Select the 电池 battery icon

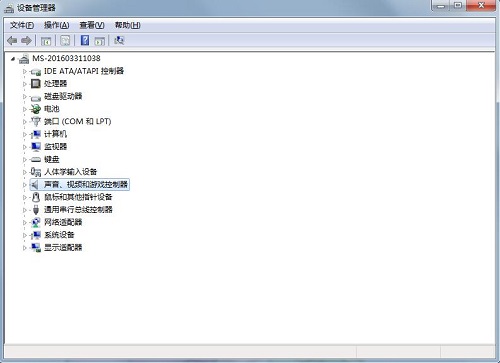pos(35,109)
